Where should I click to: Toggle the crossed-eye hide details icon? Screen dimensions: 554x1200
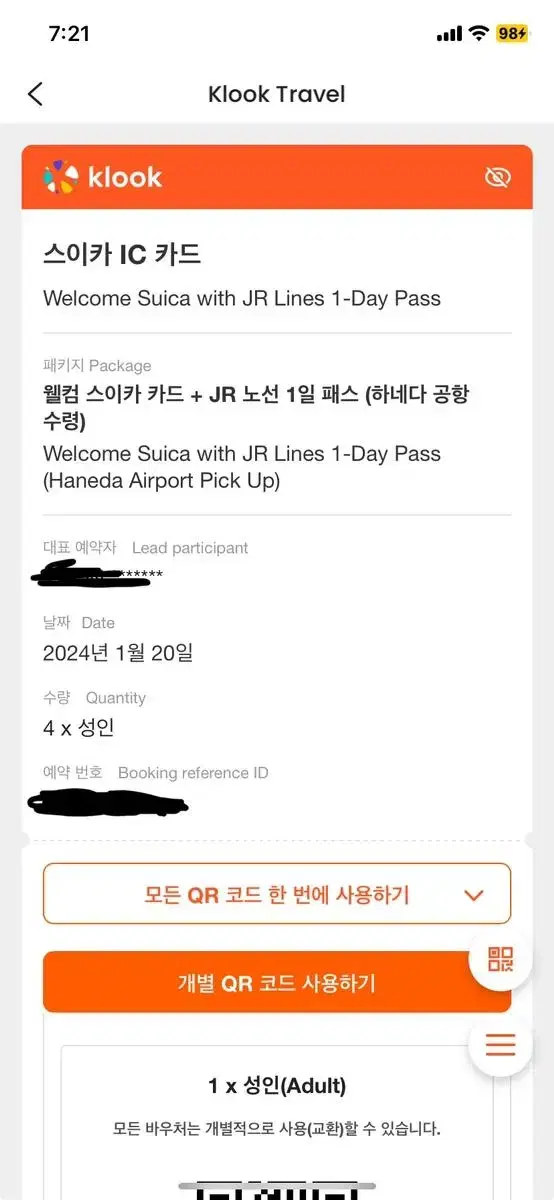pos(497,177)
